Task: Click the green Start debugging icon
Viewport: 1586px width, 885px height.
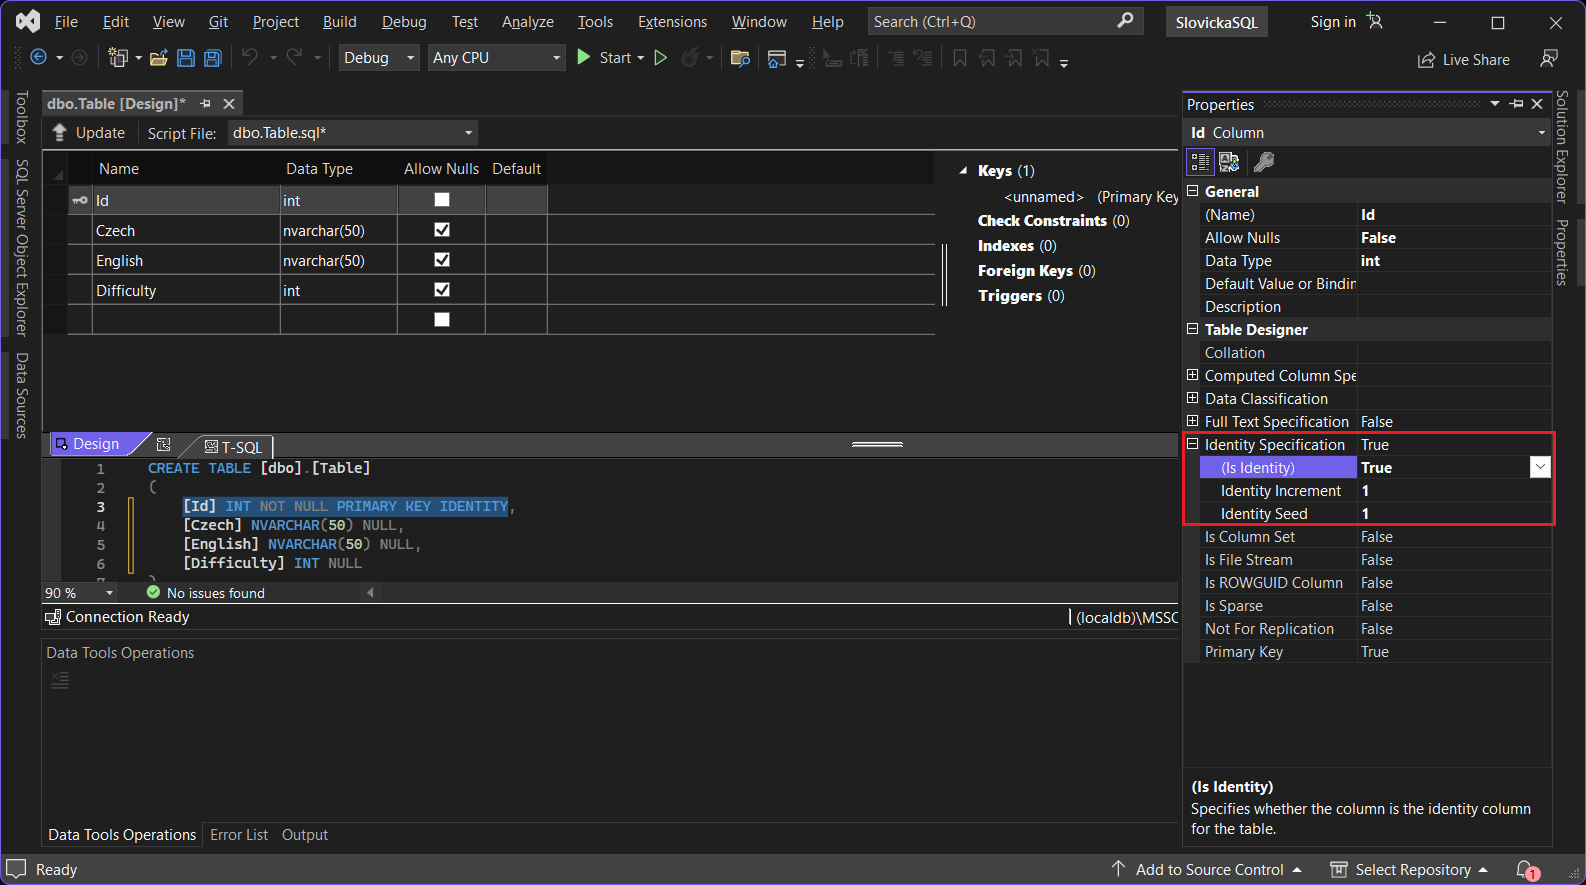Action: coord(585,58)
